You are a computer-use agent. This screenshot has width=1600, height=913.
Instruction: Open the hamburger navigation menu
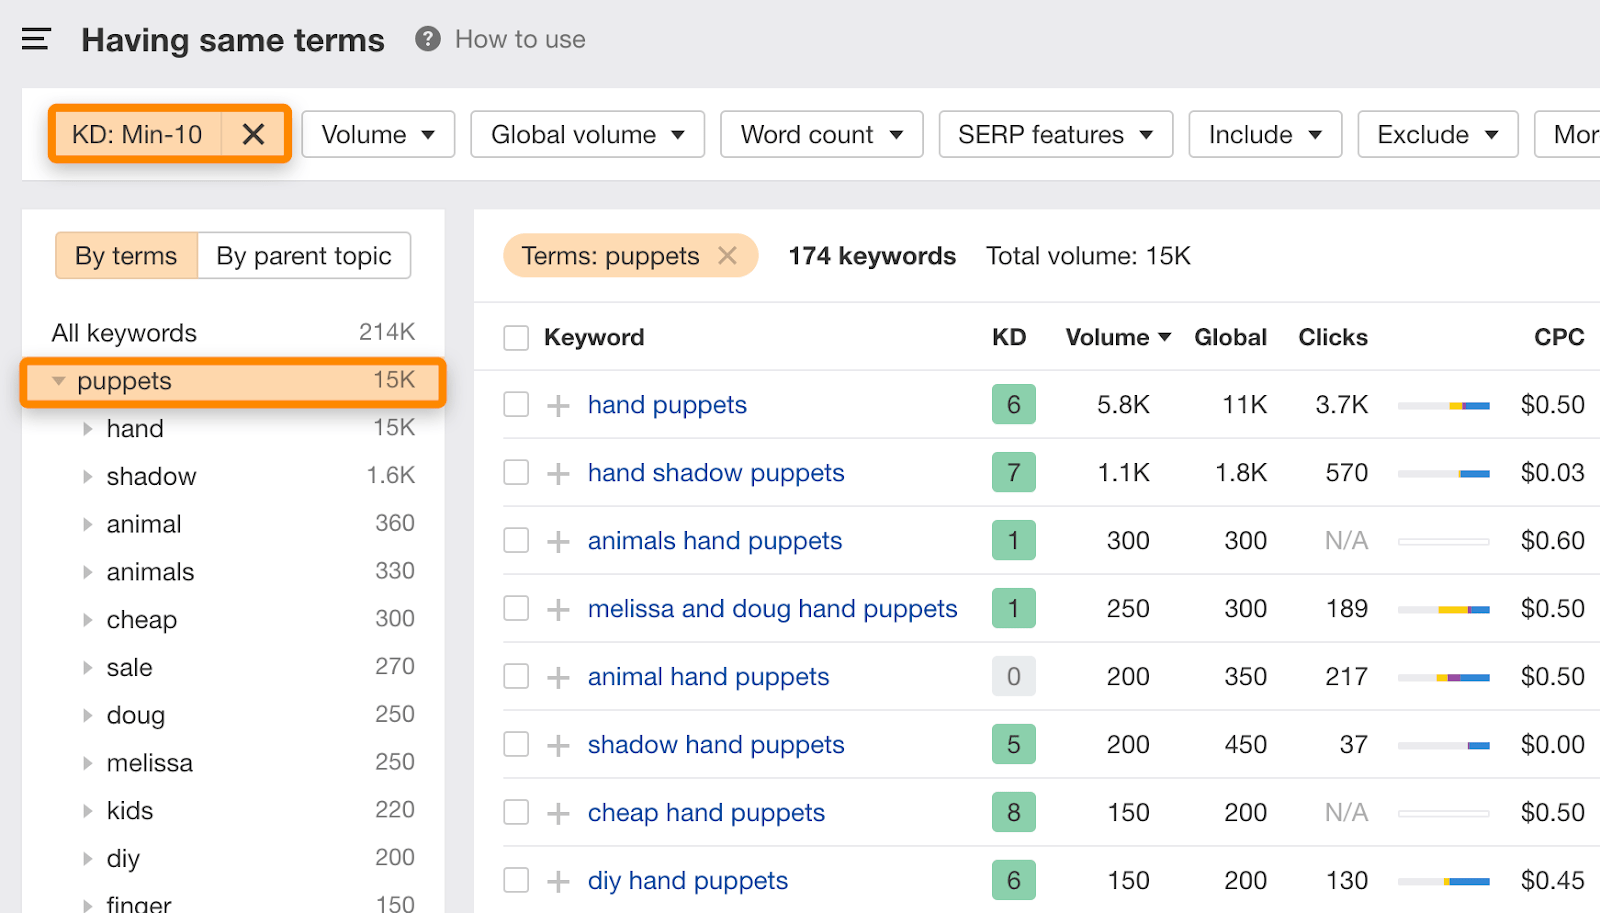tap(35, 38)
